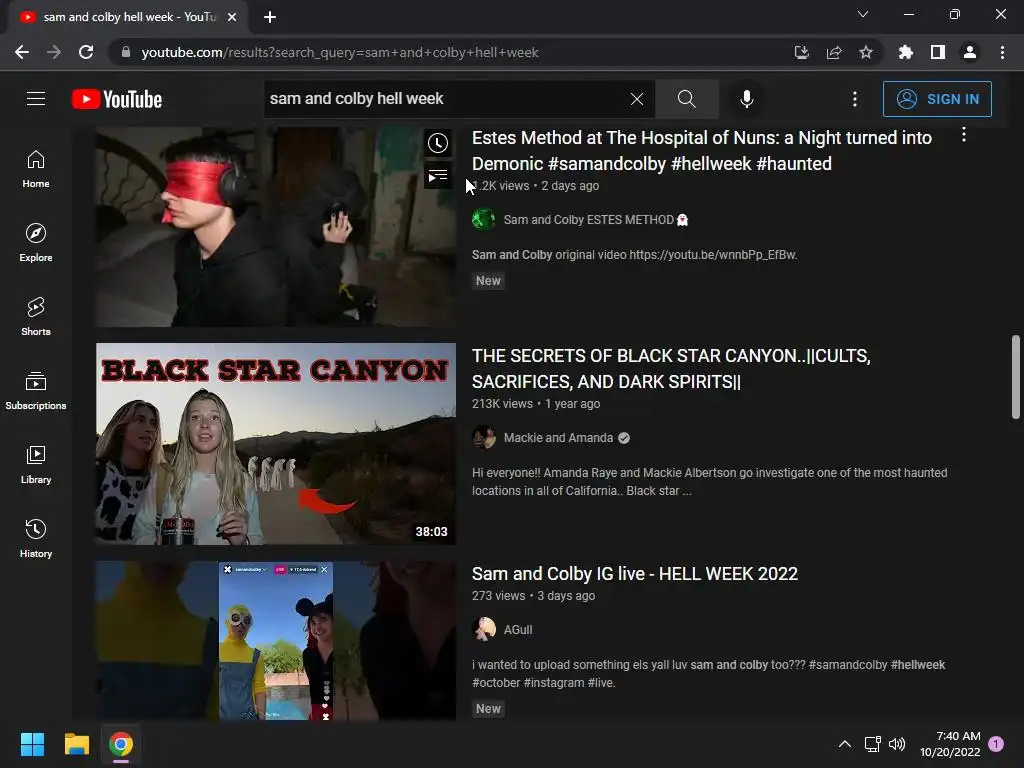This screenshot has height=768, width=1024.
Task: Click the browser address bar URL
Action: point(340,52)
